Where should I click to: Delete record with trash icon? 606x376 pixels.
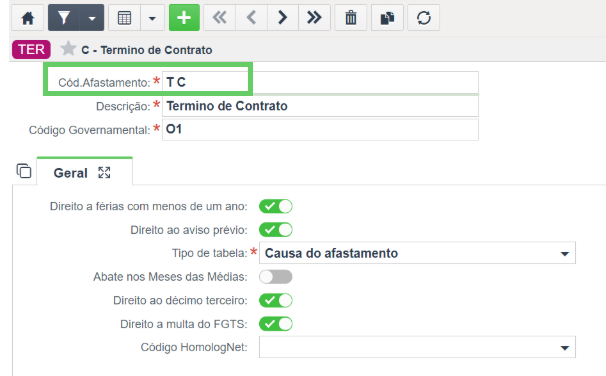pos(351,18)
